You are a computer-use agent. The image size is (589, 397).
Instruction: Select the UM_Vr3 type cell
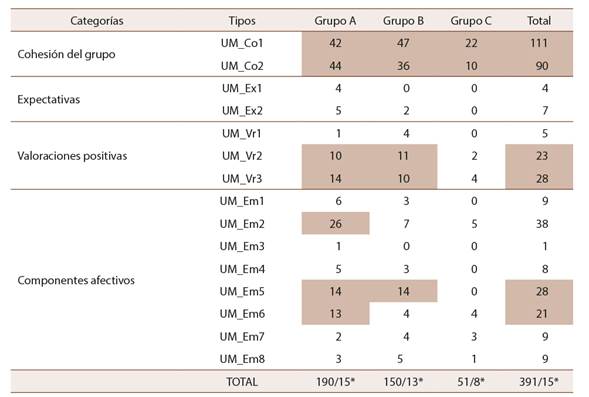click(x=242, y=178)
